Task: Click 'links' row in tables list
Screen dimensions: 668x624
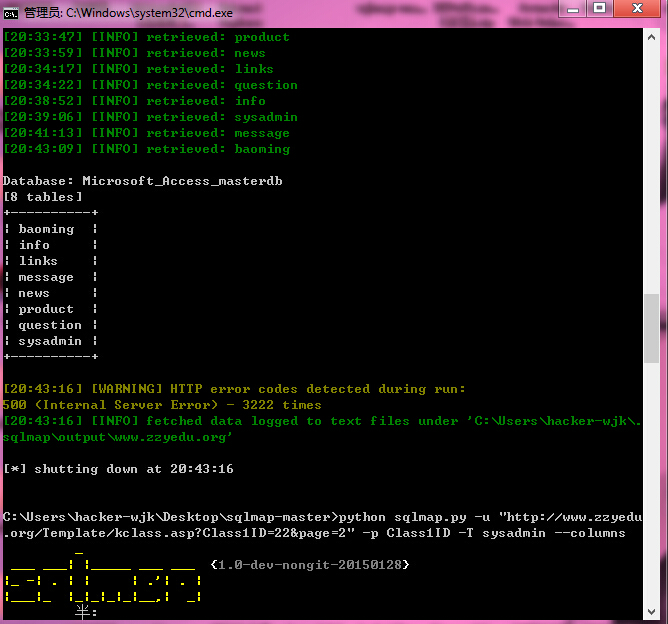Action: [x=51, y=261]
